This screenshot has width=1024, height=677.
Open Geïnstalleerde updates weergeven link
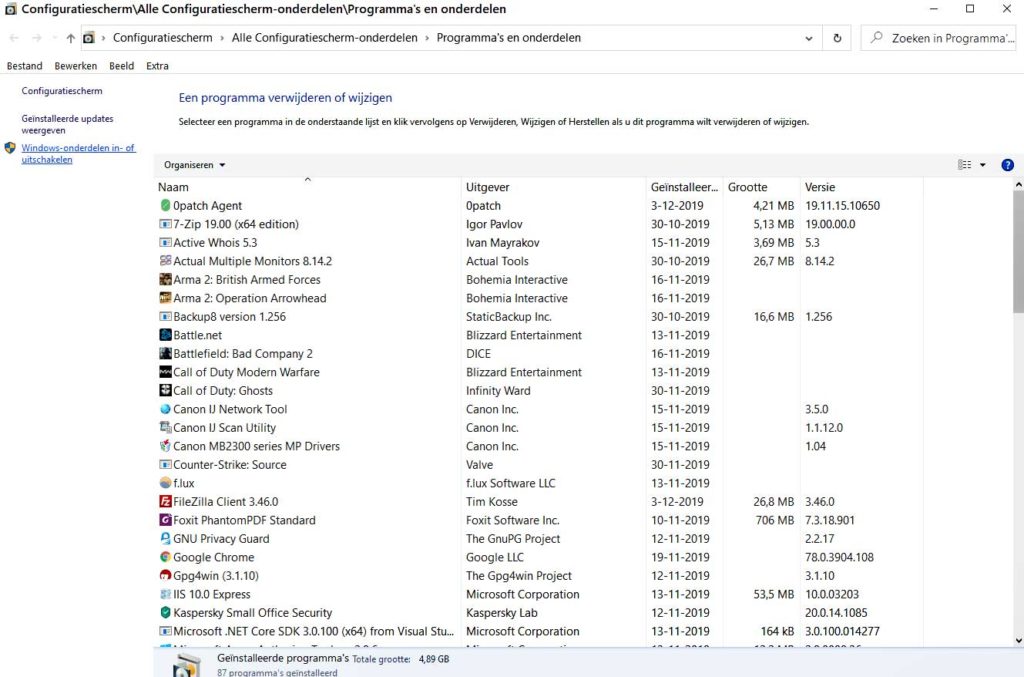(x=67, y=124)
